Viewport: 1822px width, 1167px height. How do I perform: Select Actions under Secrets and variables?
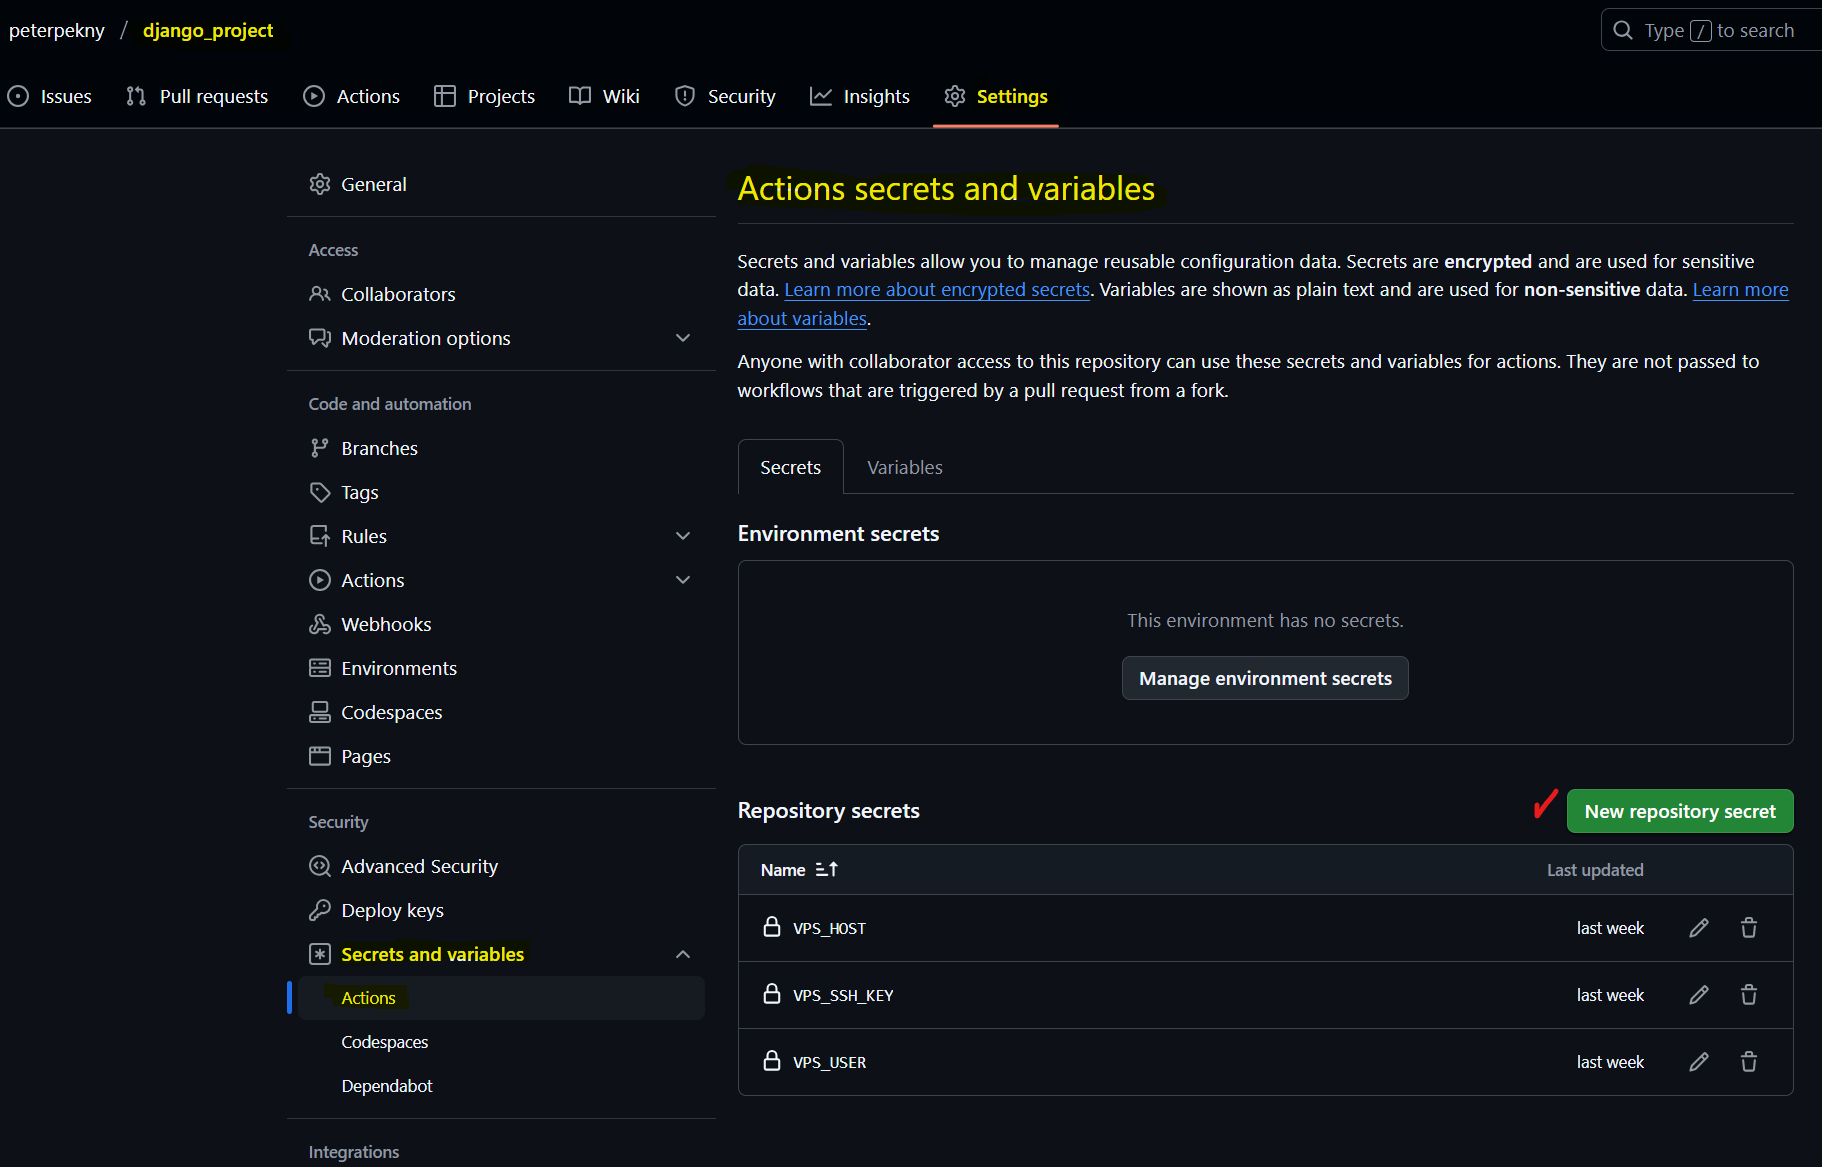point(501,998)
